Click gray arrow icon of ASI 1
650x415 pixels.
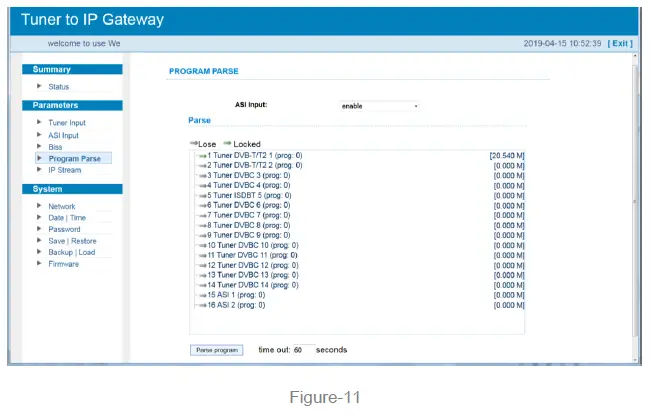(203, 296)
